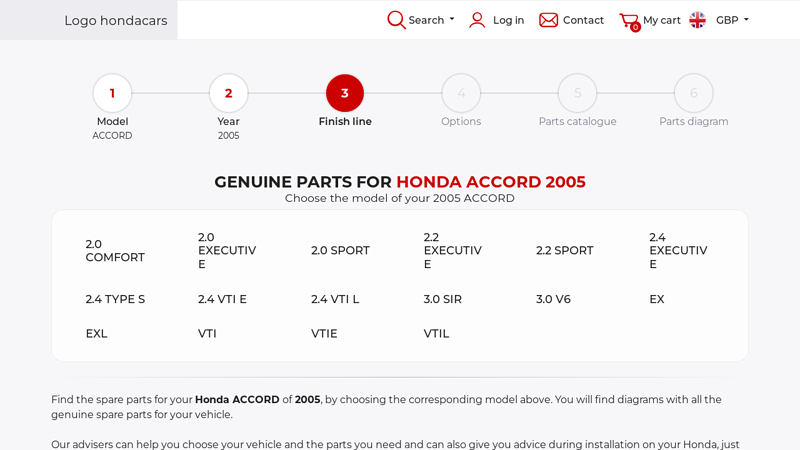Open the My cart link

[662, 20]
